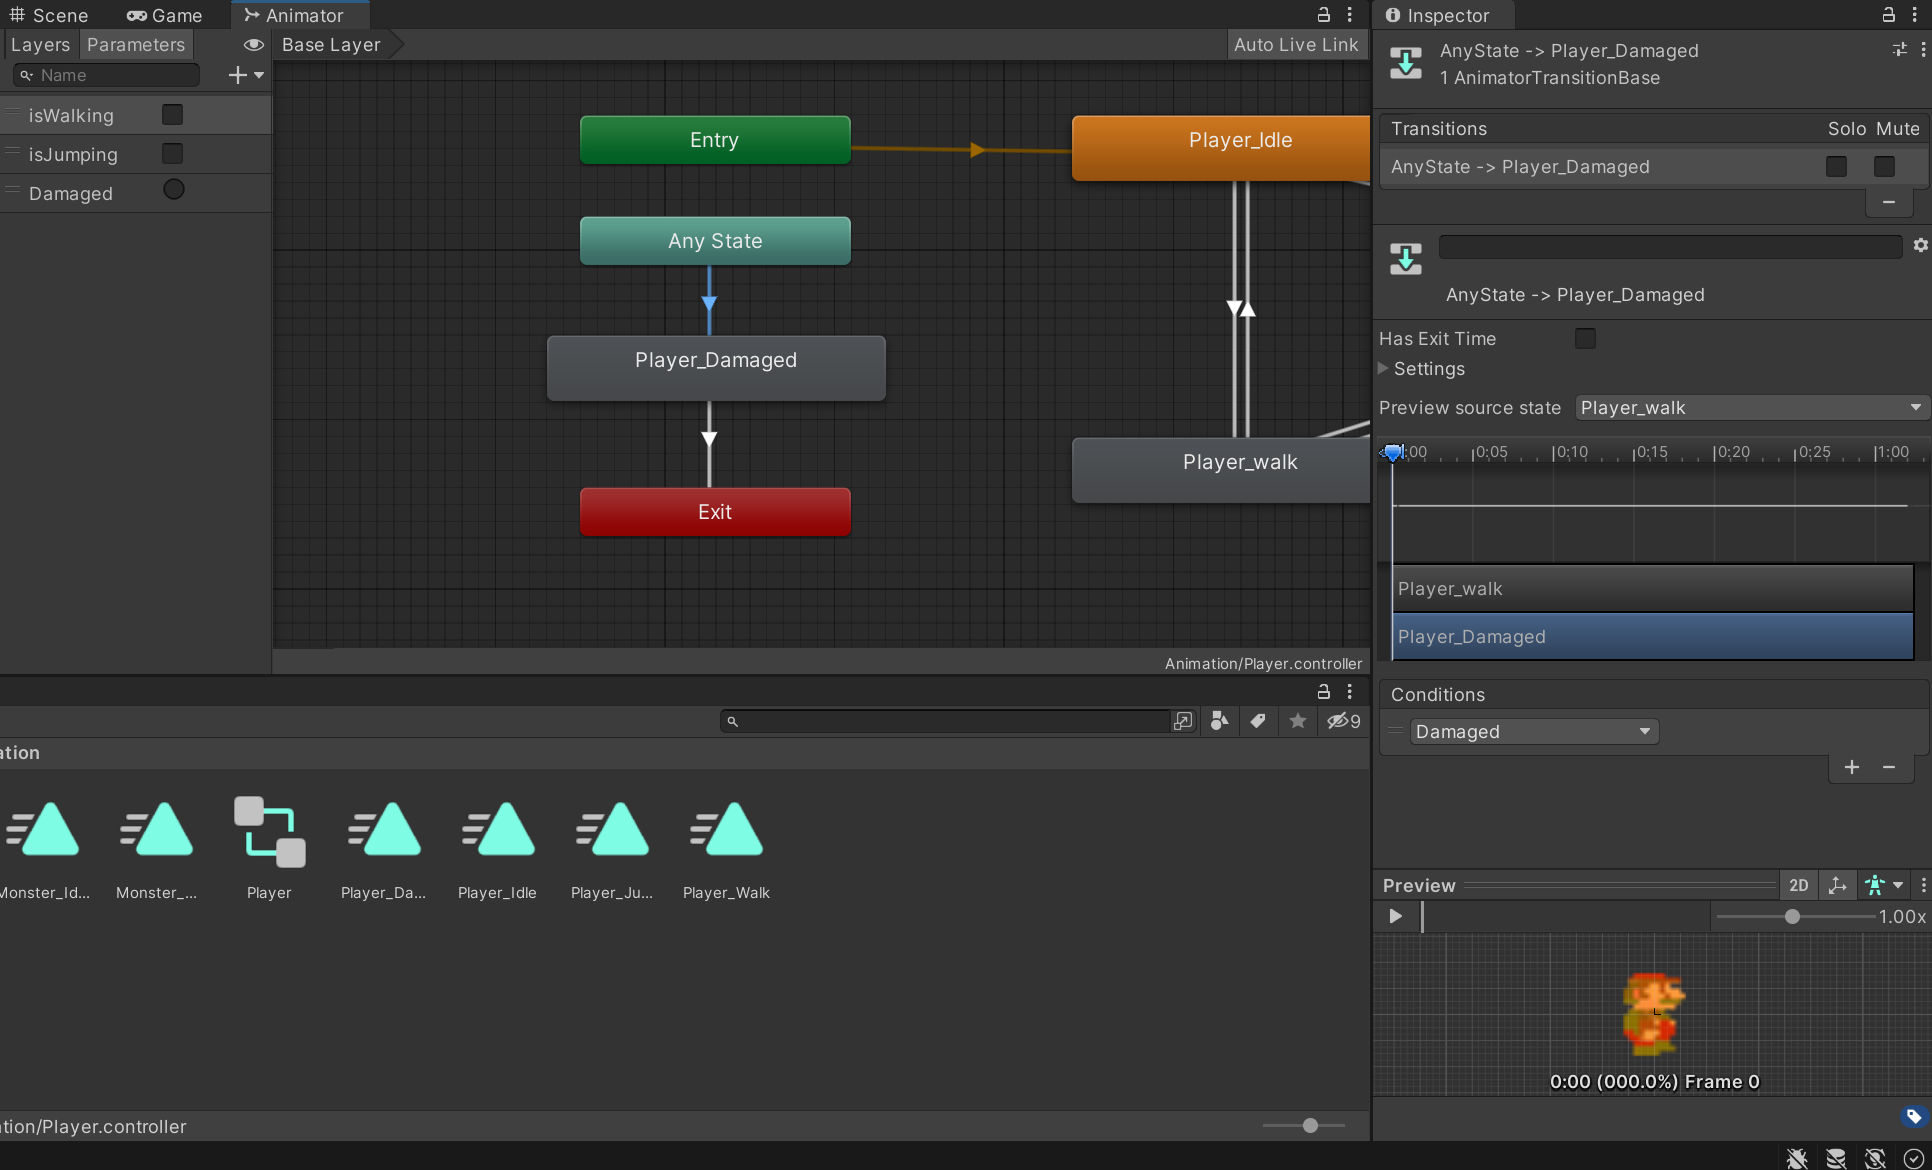Switch to the Game tab

coord(165,15)
